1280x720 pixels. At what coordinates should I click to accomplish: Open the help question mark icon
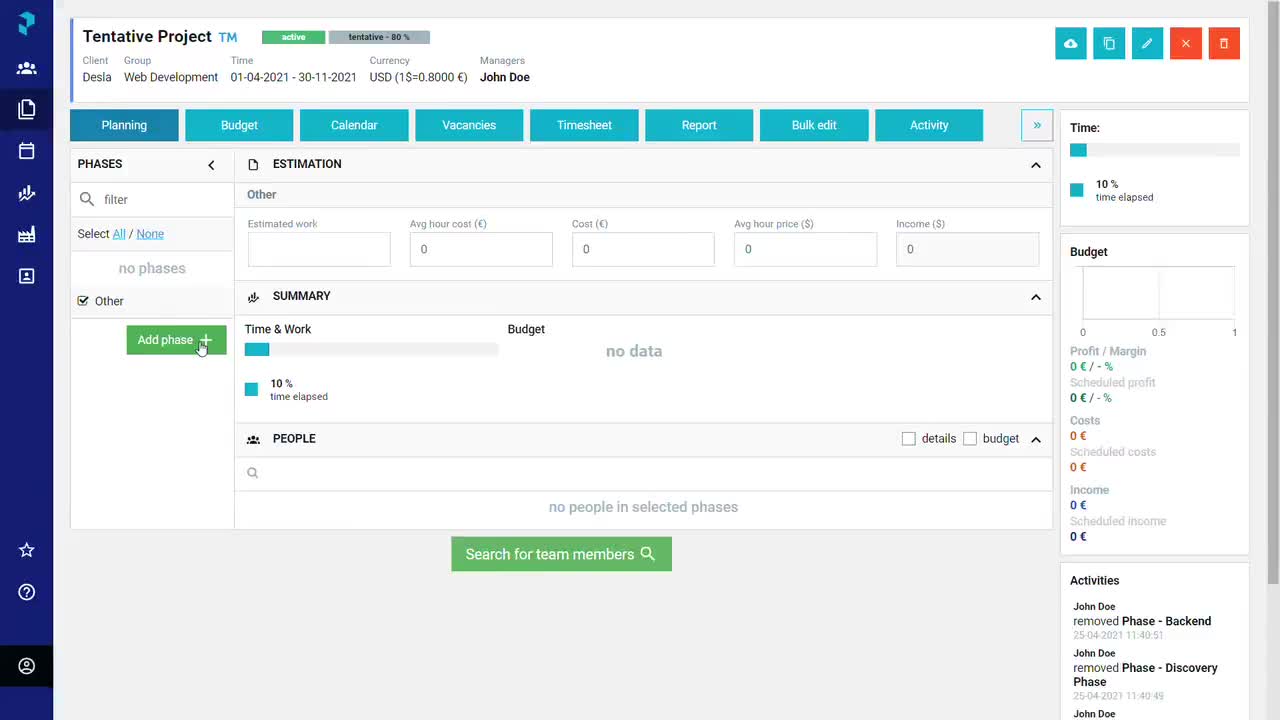[x=27, y=592]
